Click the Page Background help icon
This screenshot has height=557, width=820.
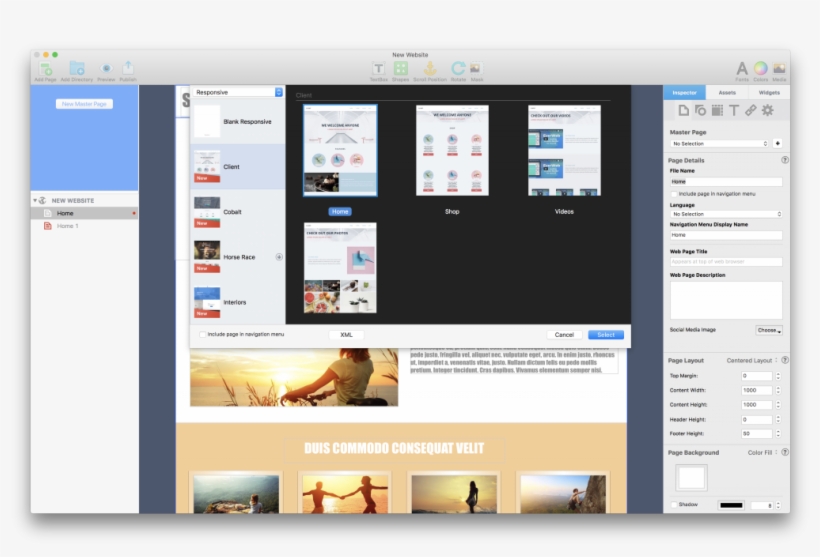(785, 452)
